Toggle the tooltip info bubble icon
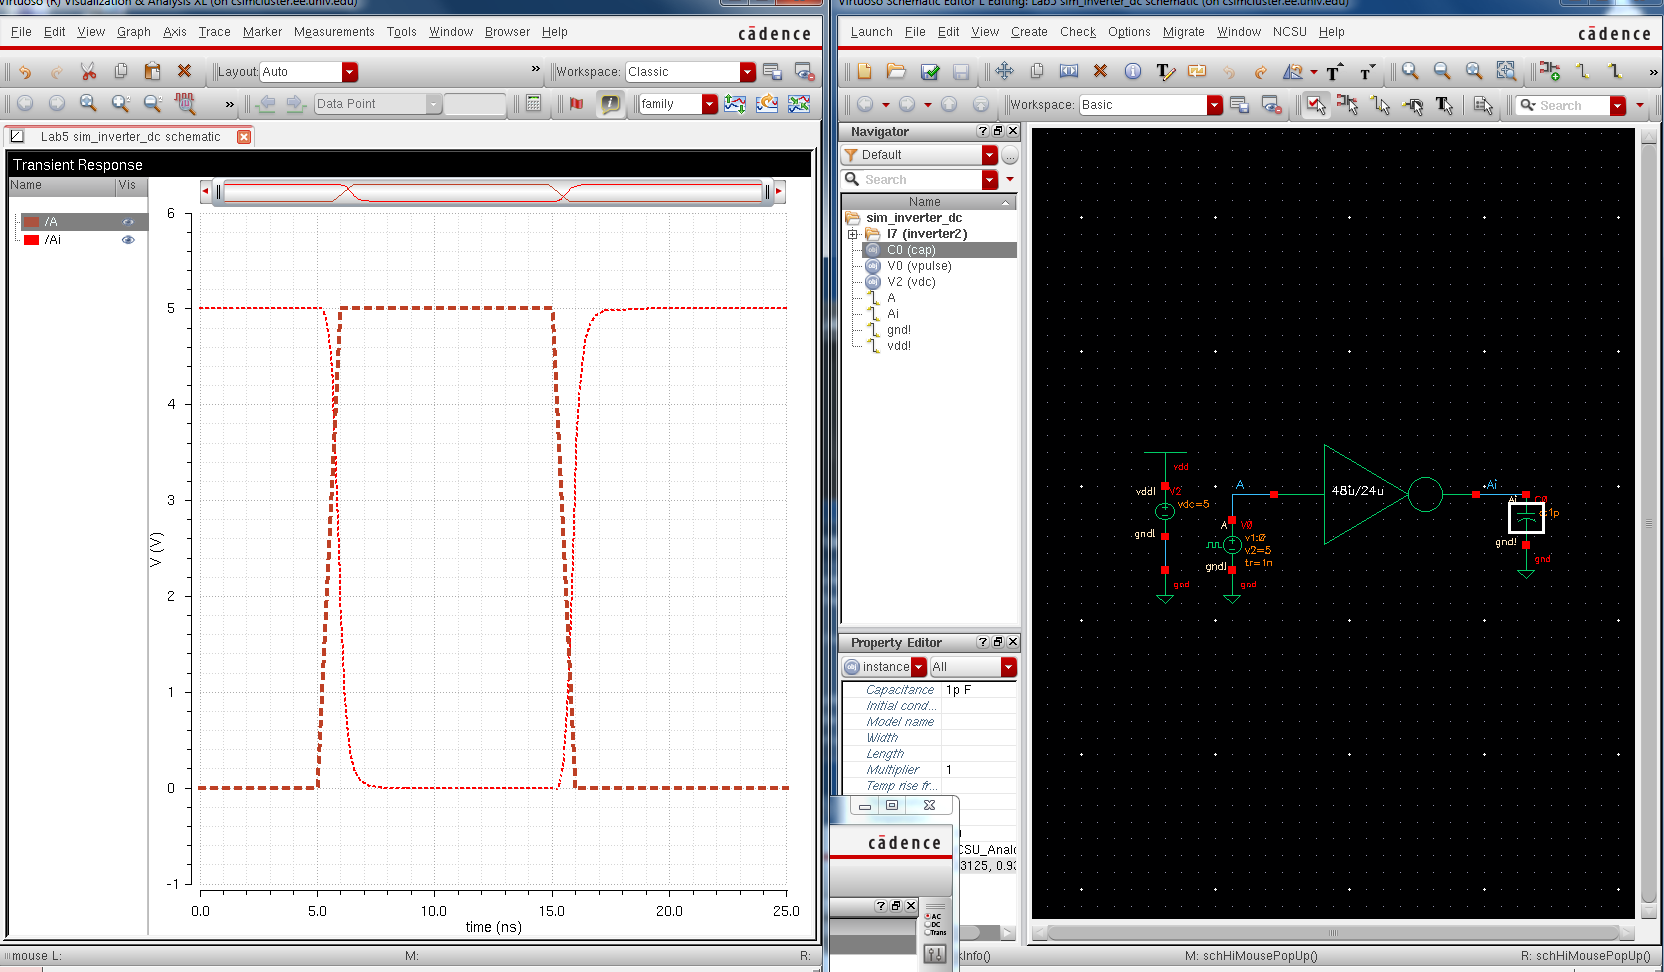The height and width of the screenshot is (972, 1664). 610,103
